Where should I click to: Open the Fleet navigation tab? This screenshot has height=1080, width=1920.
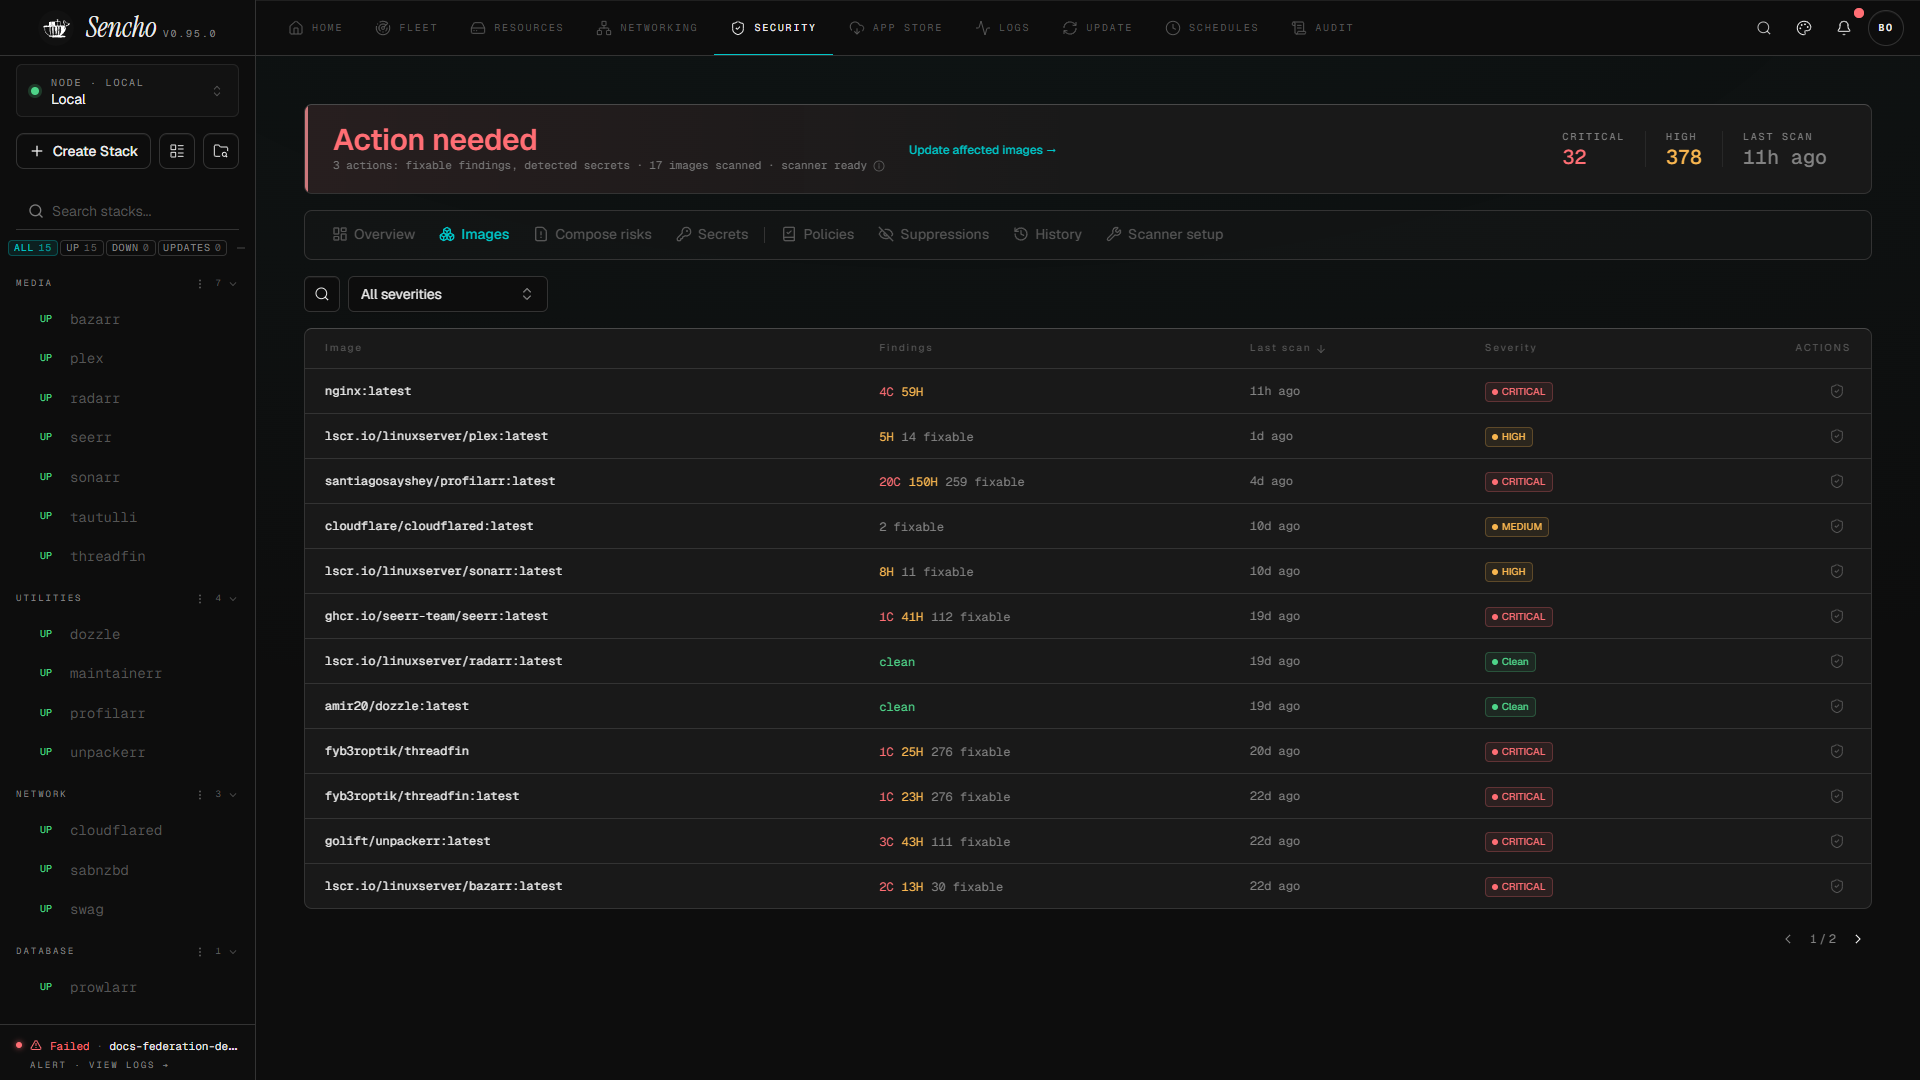[406, 28]
